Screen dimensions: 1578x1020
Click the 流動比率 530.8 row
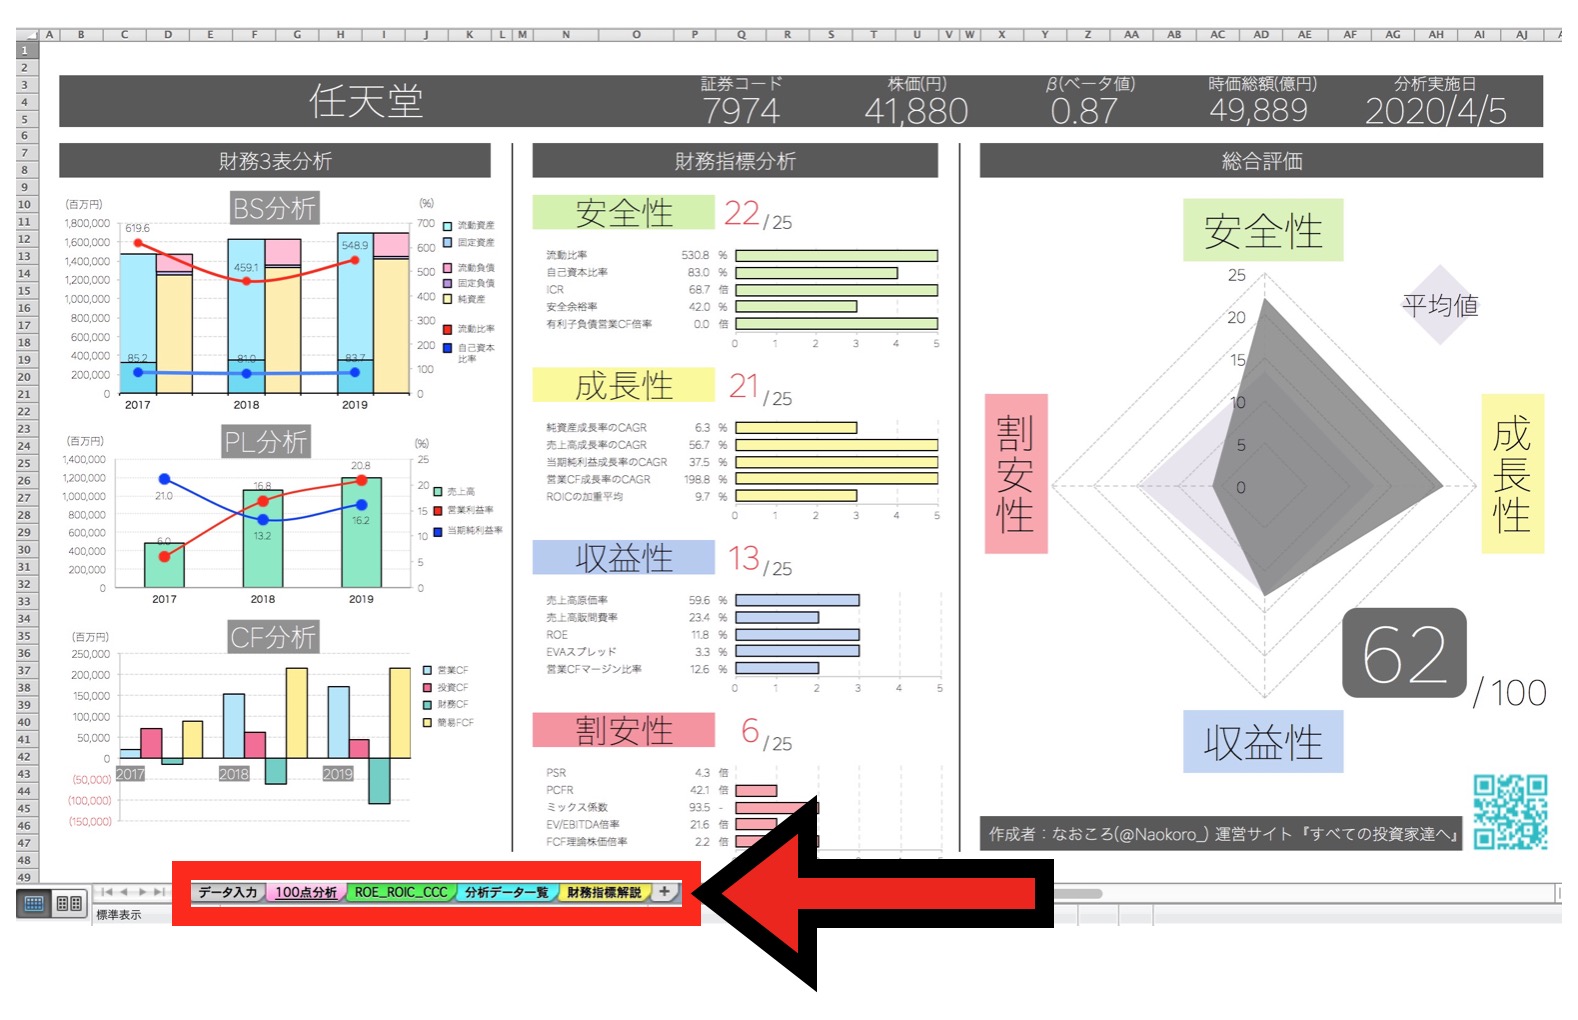[741, 255]
